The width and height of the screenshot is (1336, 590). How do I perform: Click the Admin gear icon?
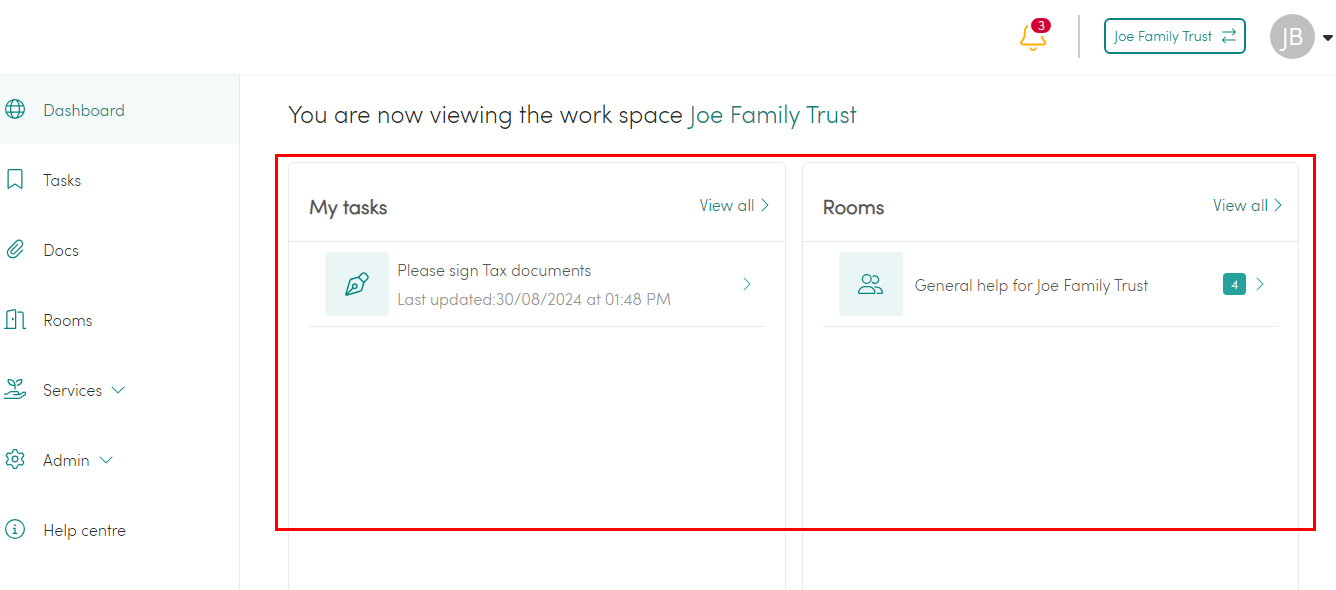pos(15,460)
